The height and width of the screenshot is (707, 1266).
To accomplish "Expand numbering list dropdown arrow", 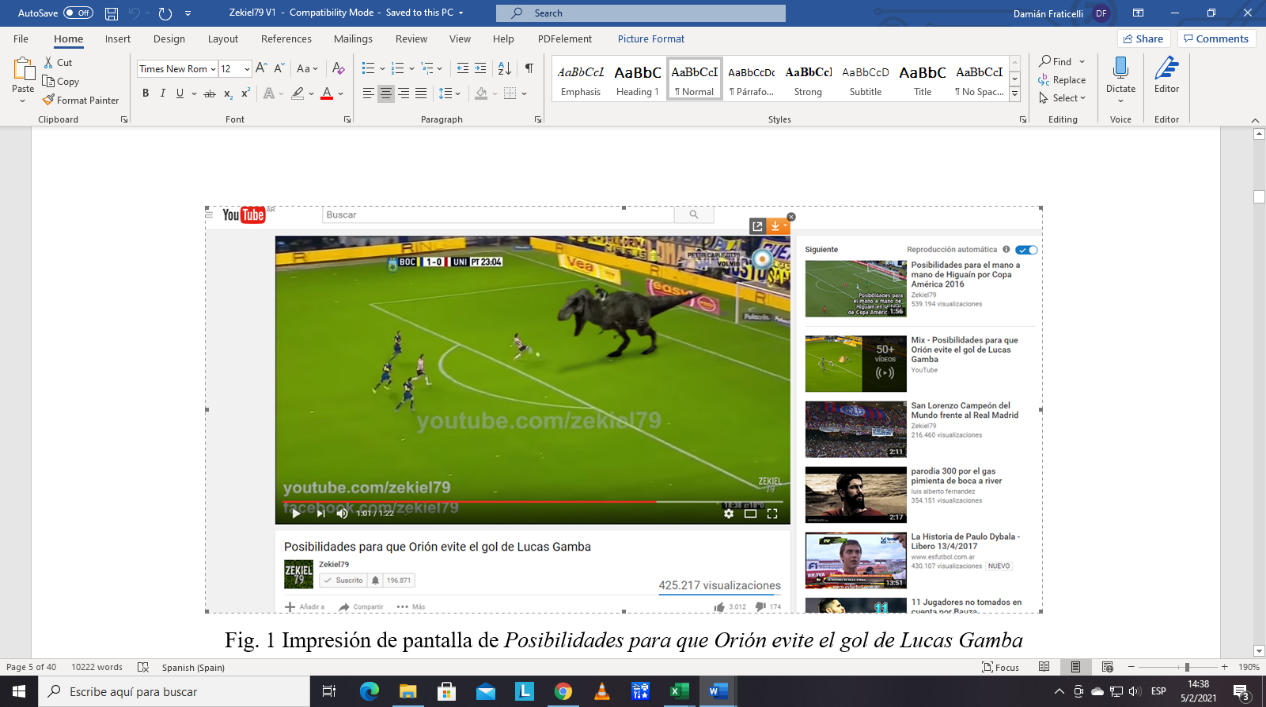I will tap(411, 68).
